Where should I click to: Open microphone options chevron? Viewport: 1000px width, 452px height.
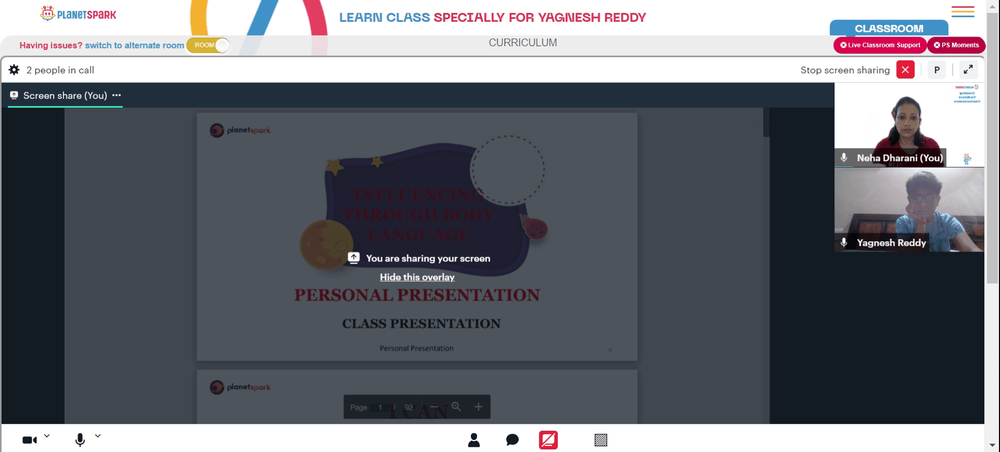pos(98,436)
